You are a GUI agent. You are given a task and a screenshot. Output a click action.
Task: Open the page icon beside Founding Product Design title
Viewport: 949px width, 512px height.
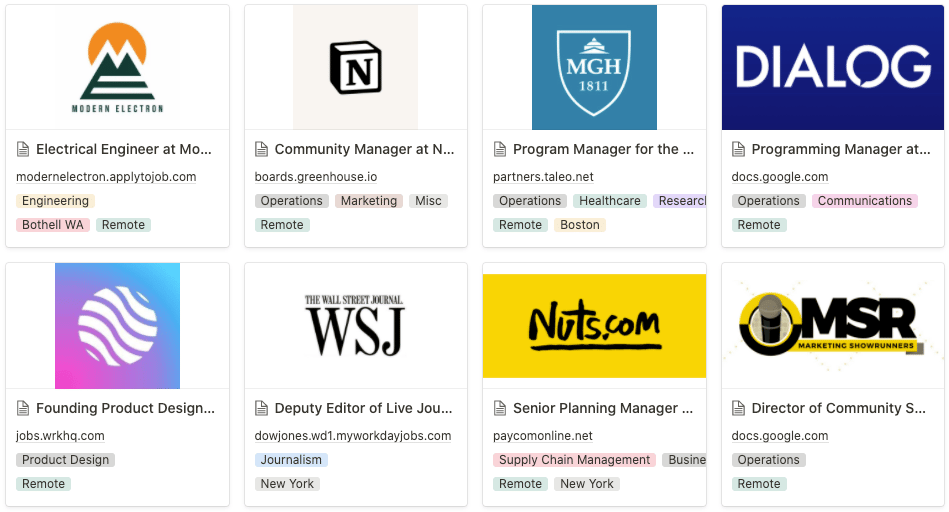pos(22,408)
